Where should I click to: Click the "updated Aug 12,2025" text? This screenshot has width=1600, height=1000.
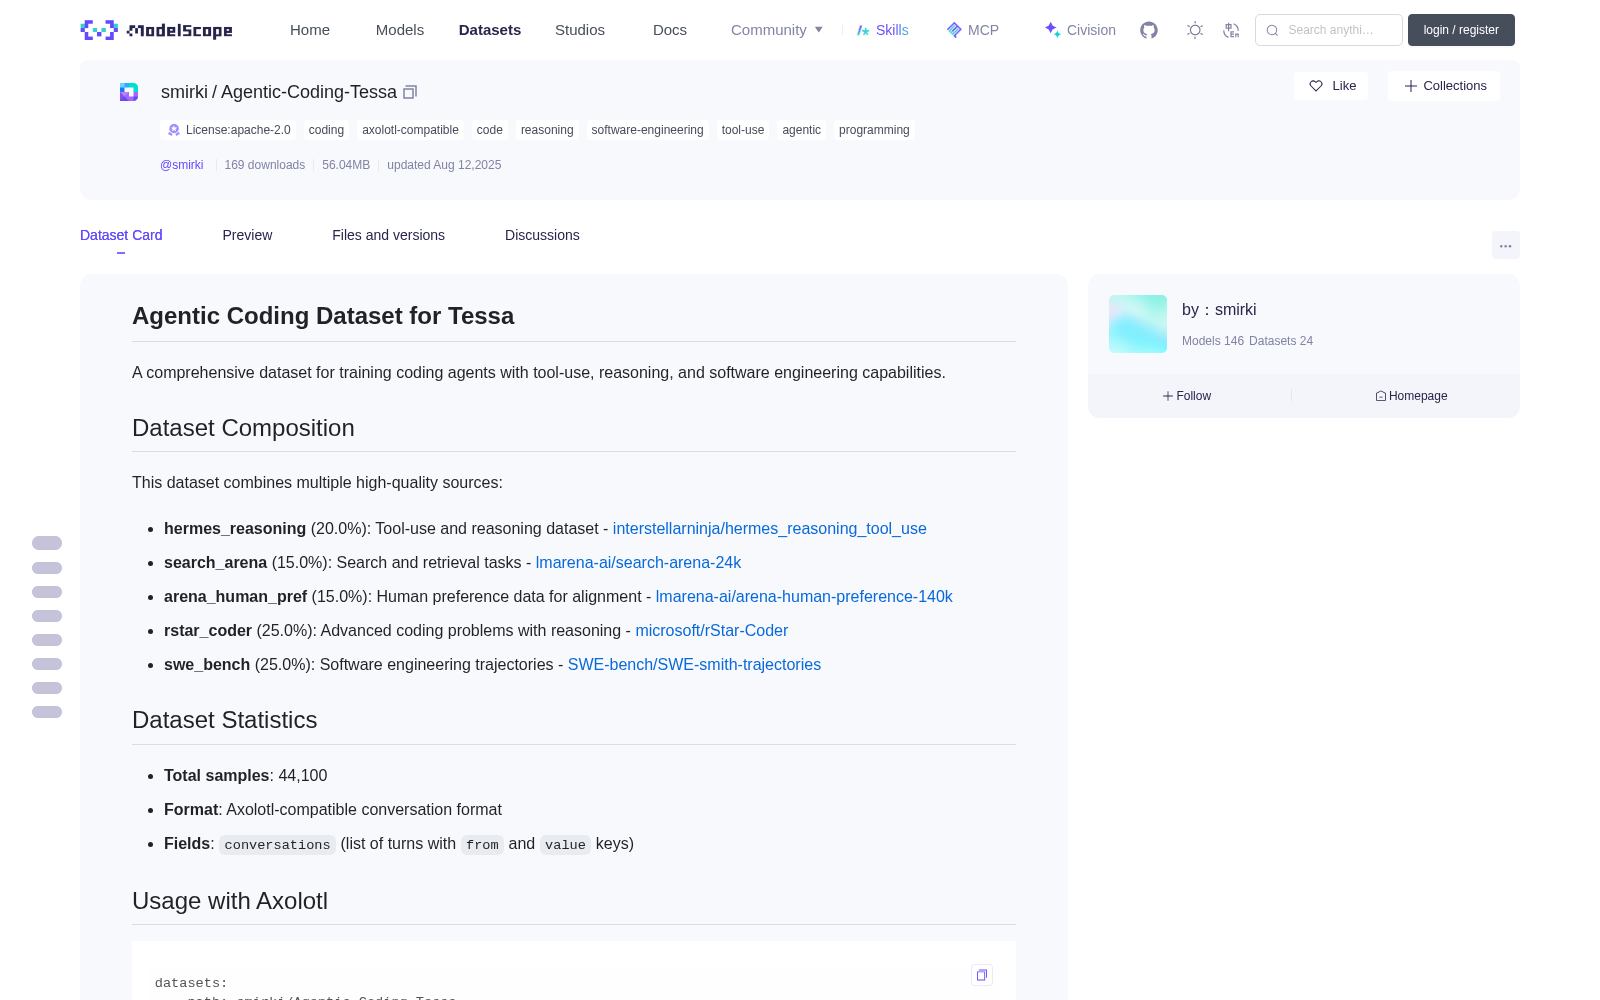click(x=444, y=165)
